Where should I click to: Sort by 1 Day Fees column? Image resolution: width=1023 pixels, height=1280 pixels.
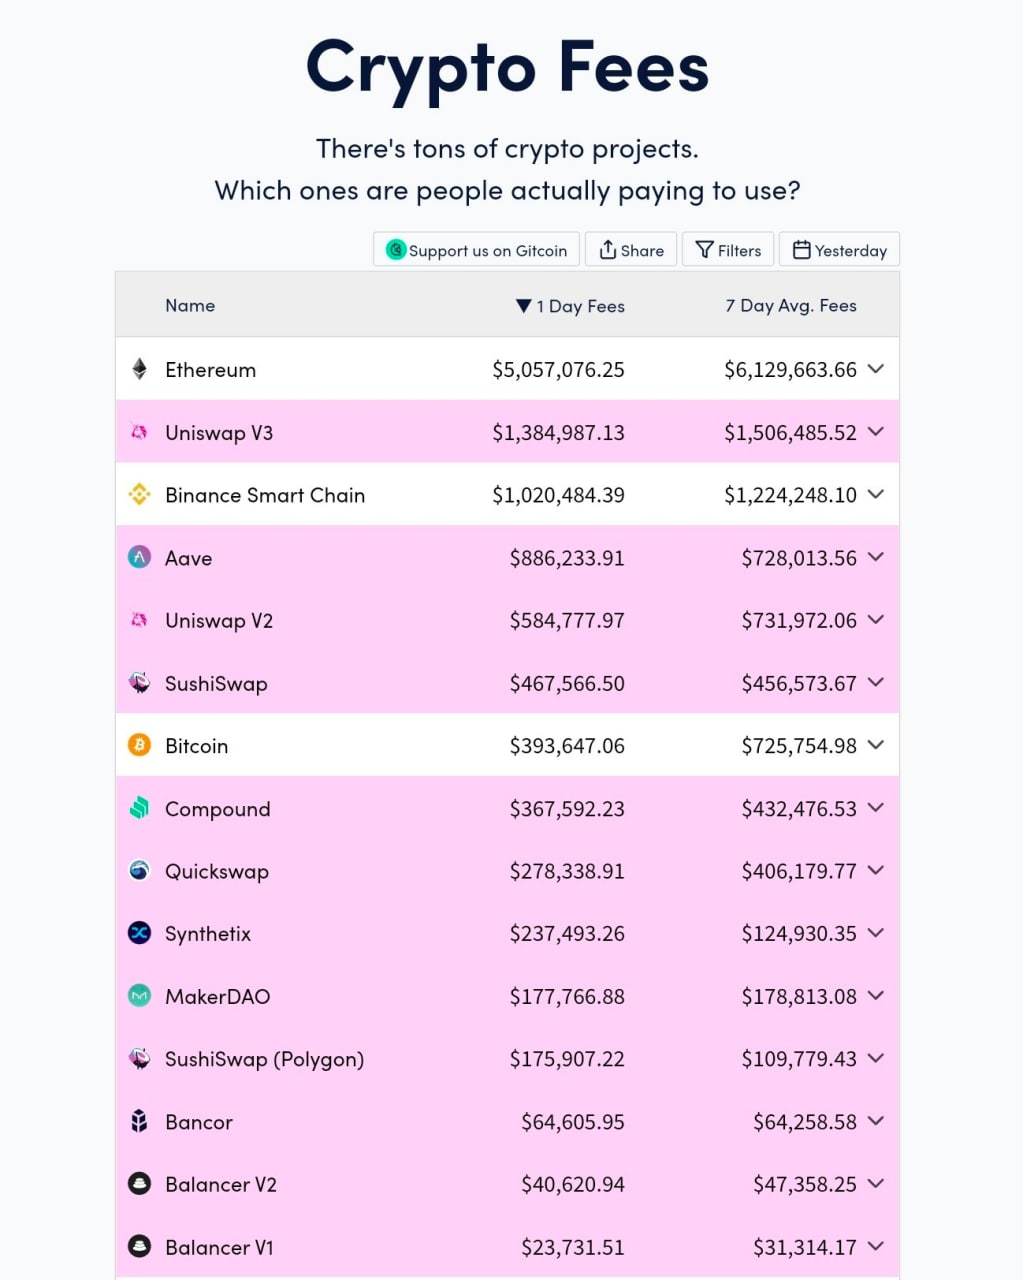click(x=571, y=306)
